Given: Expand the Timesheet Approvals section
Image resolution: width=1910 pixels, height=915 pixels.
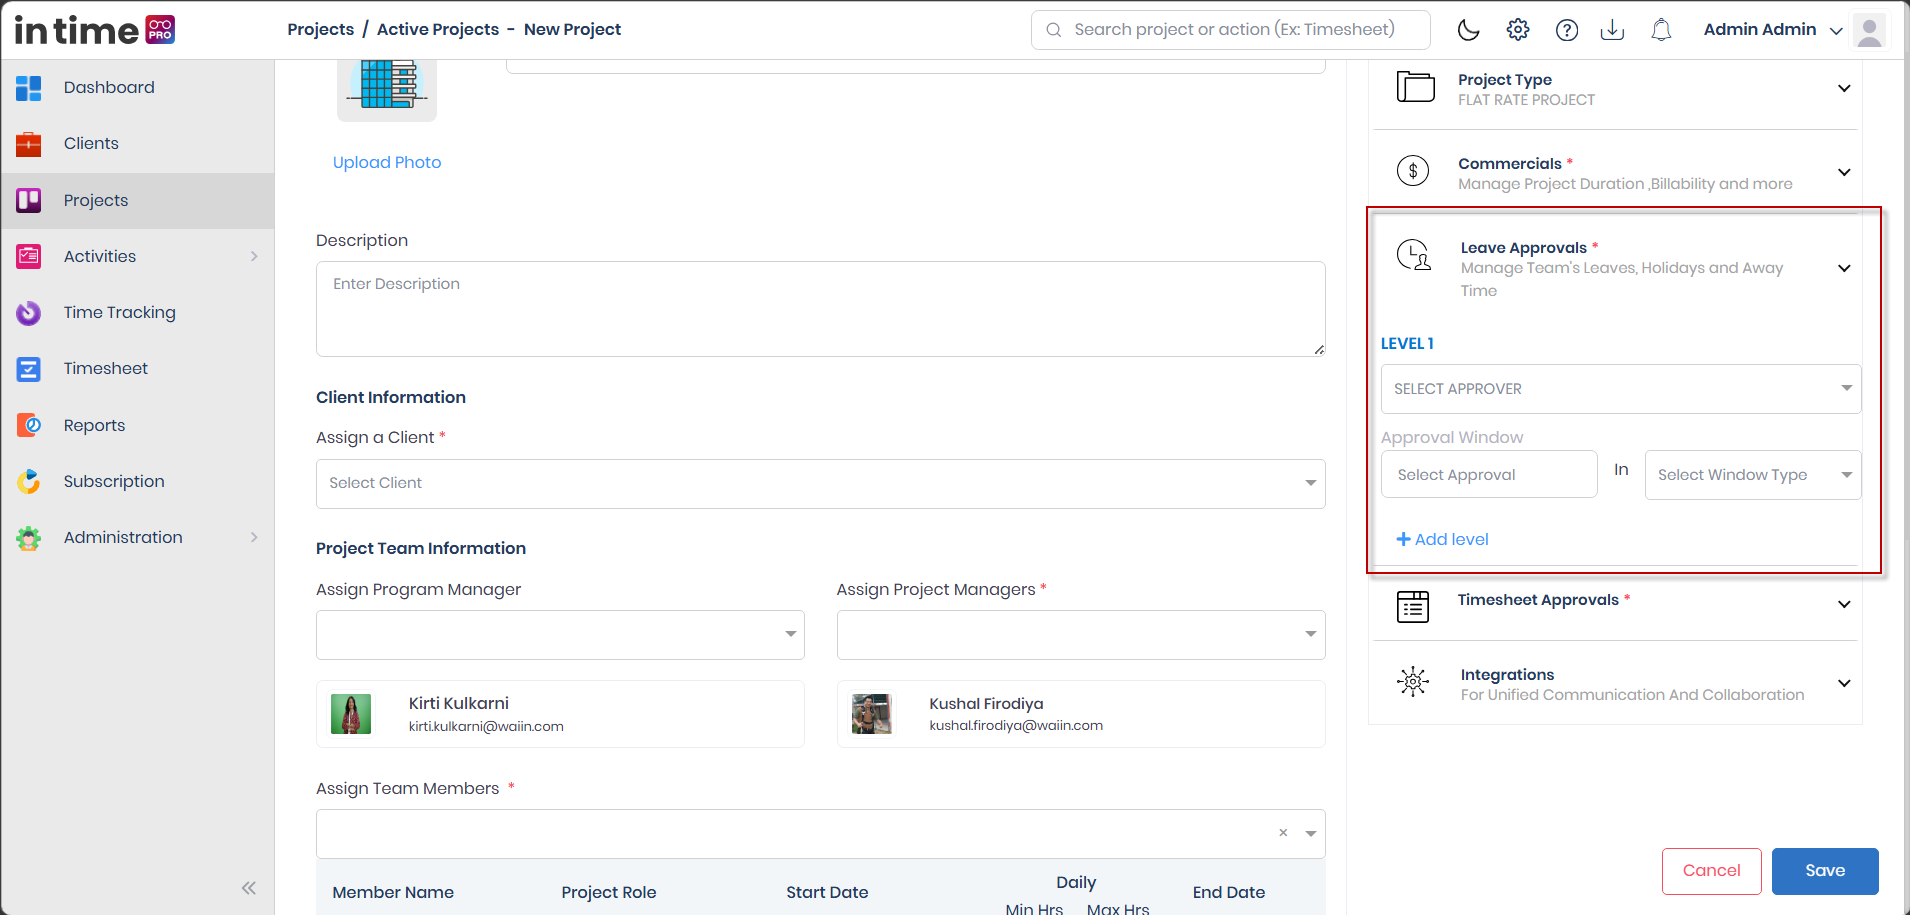Looking at the screenshot, I should click(x=1844, y=604).
